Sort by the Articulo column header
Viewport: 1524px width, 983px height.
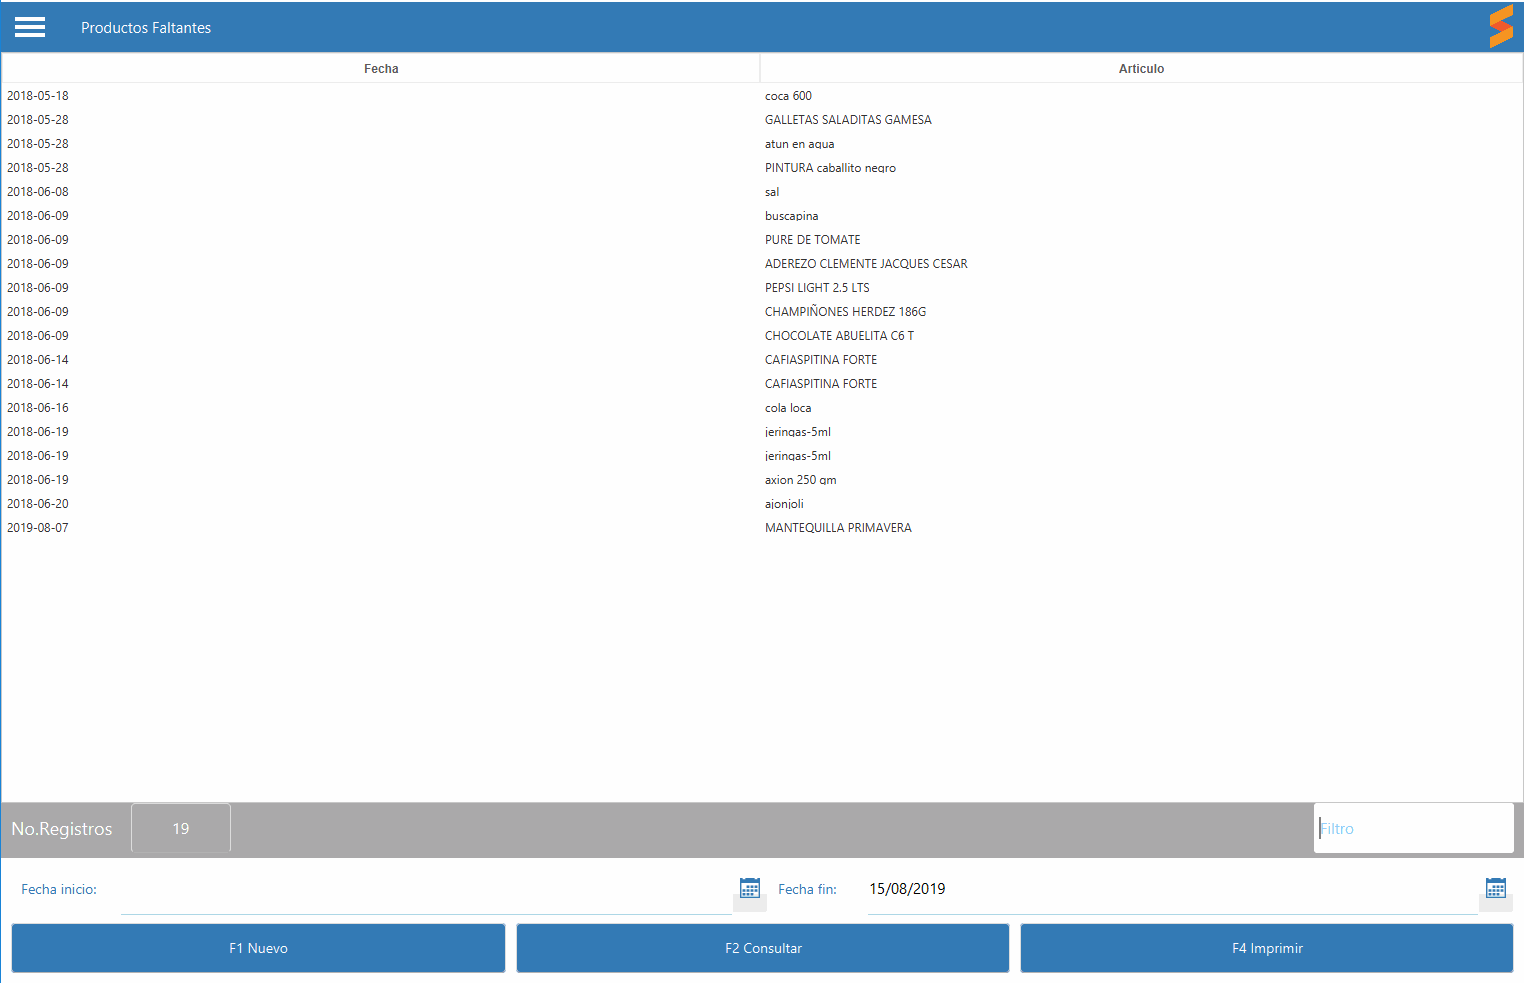click(x=1141, y=69)
